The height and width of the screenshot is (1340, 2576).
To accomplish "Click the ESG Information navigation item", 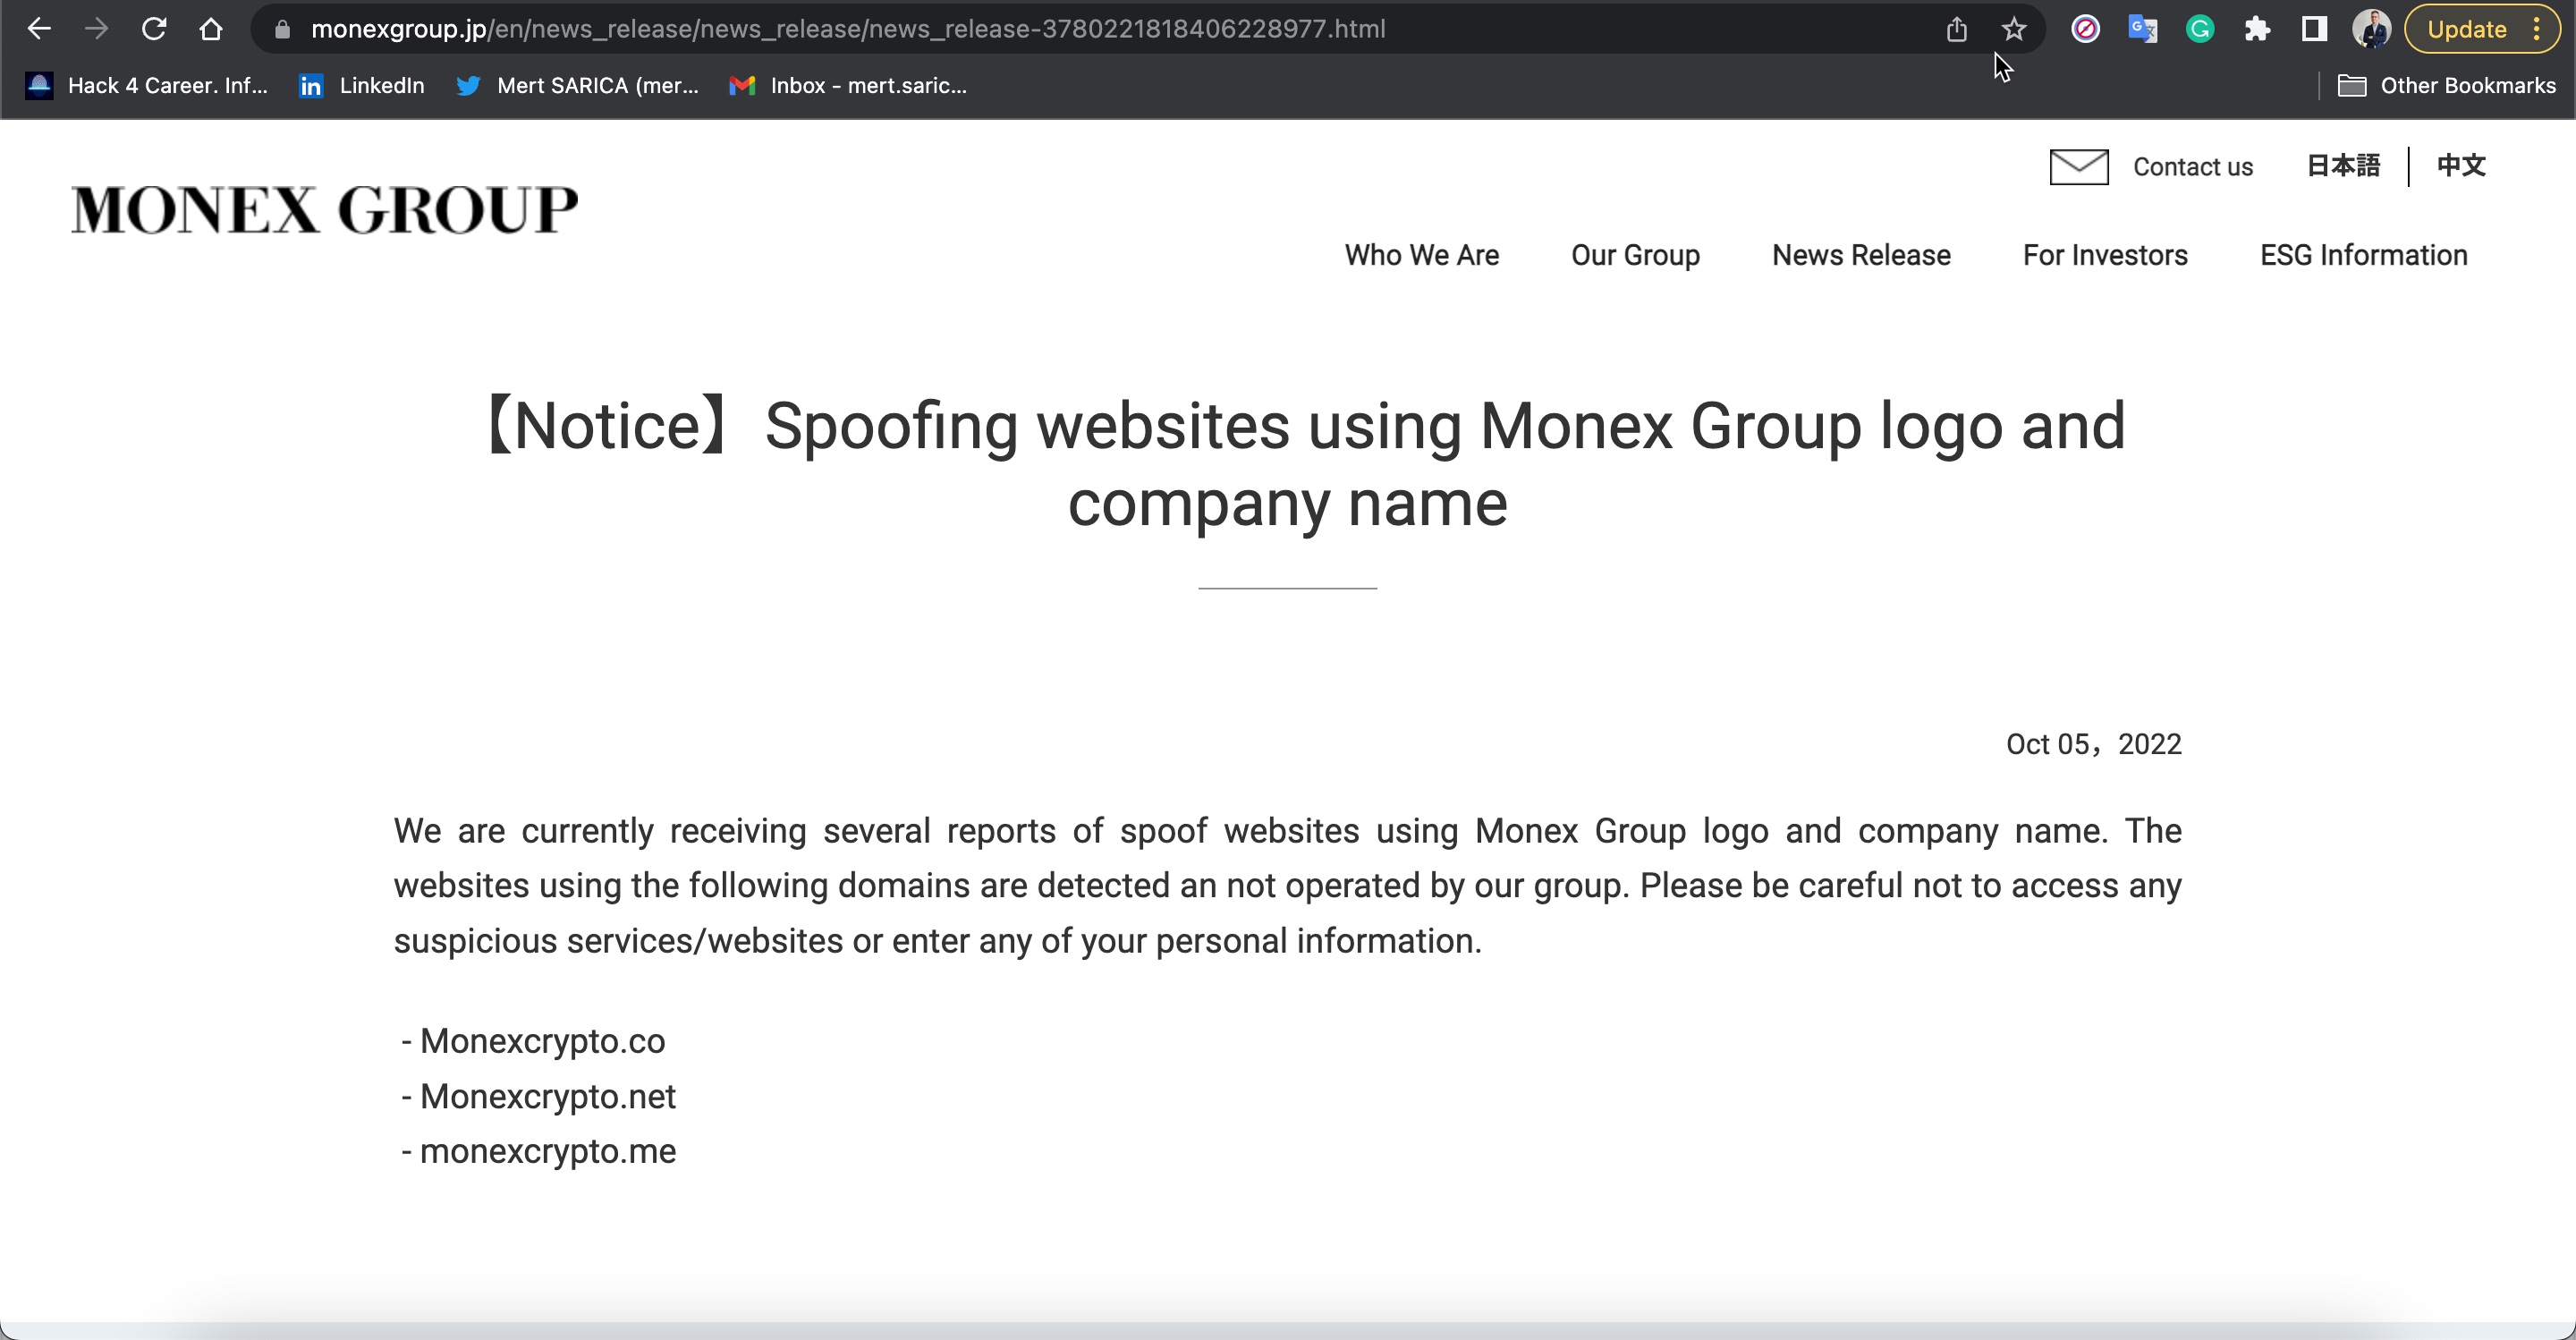I will pos(2365,256).
